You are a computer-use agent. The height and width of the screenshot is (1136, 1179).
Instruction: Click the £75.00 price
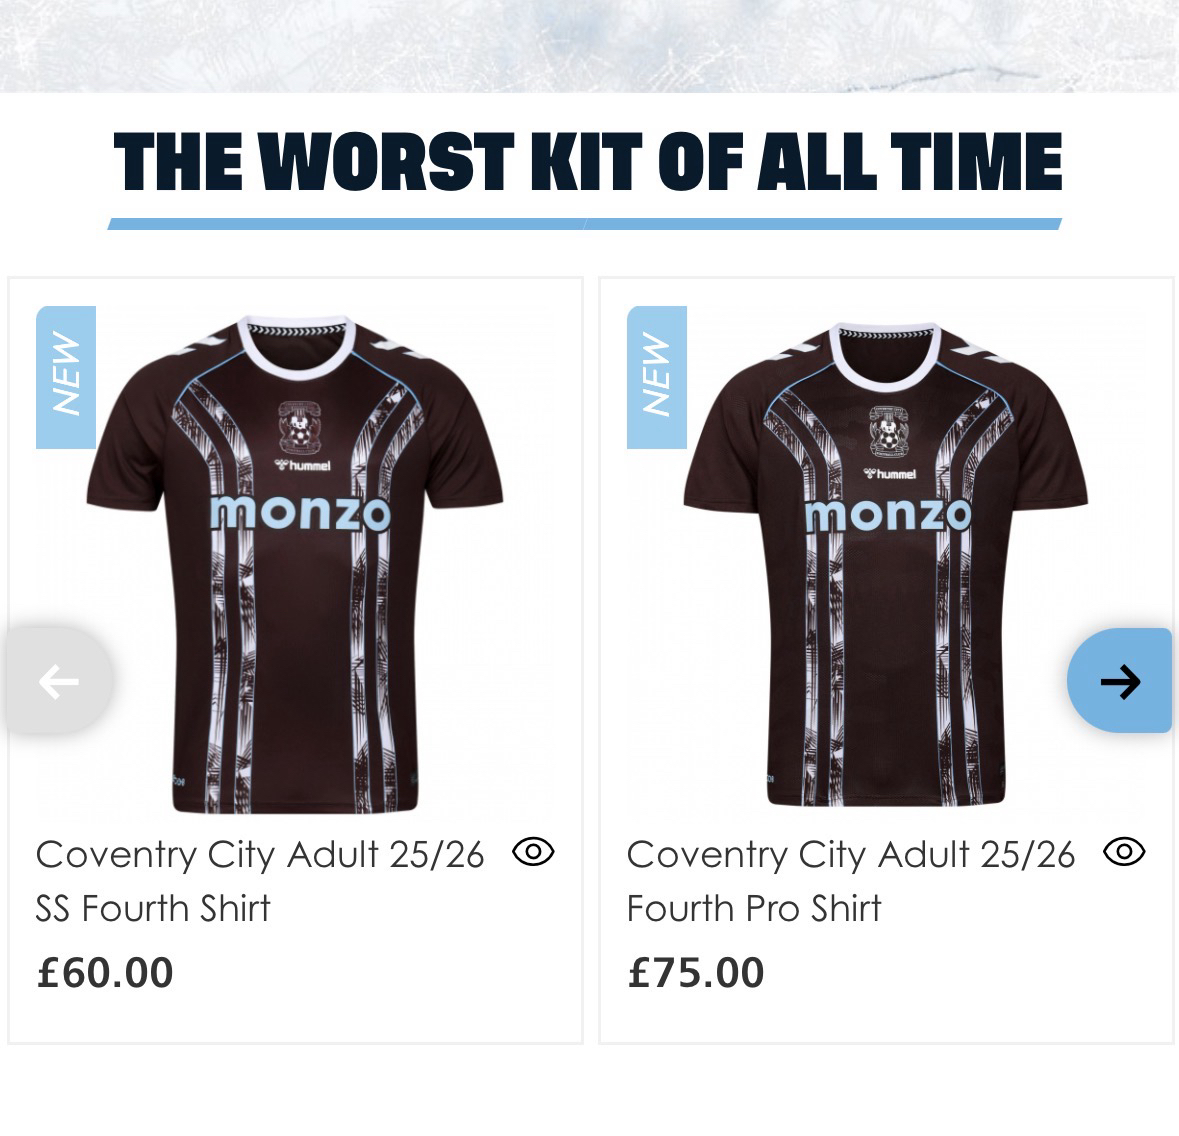(696, 972)
